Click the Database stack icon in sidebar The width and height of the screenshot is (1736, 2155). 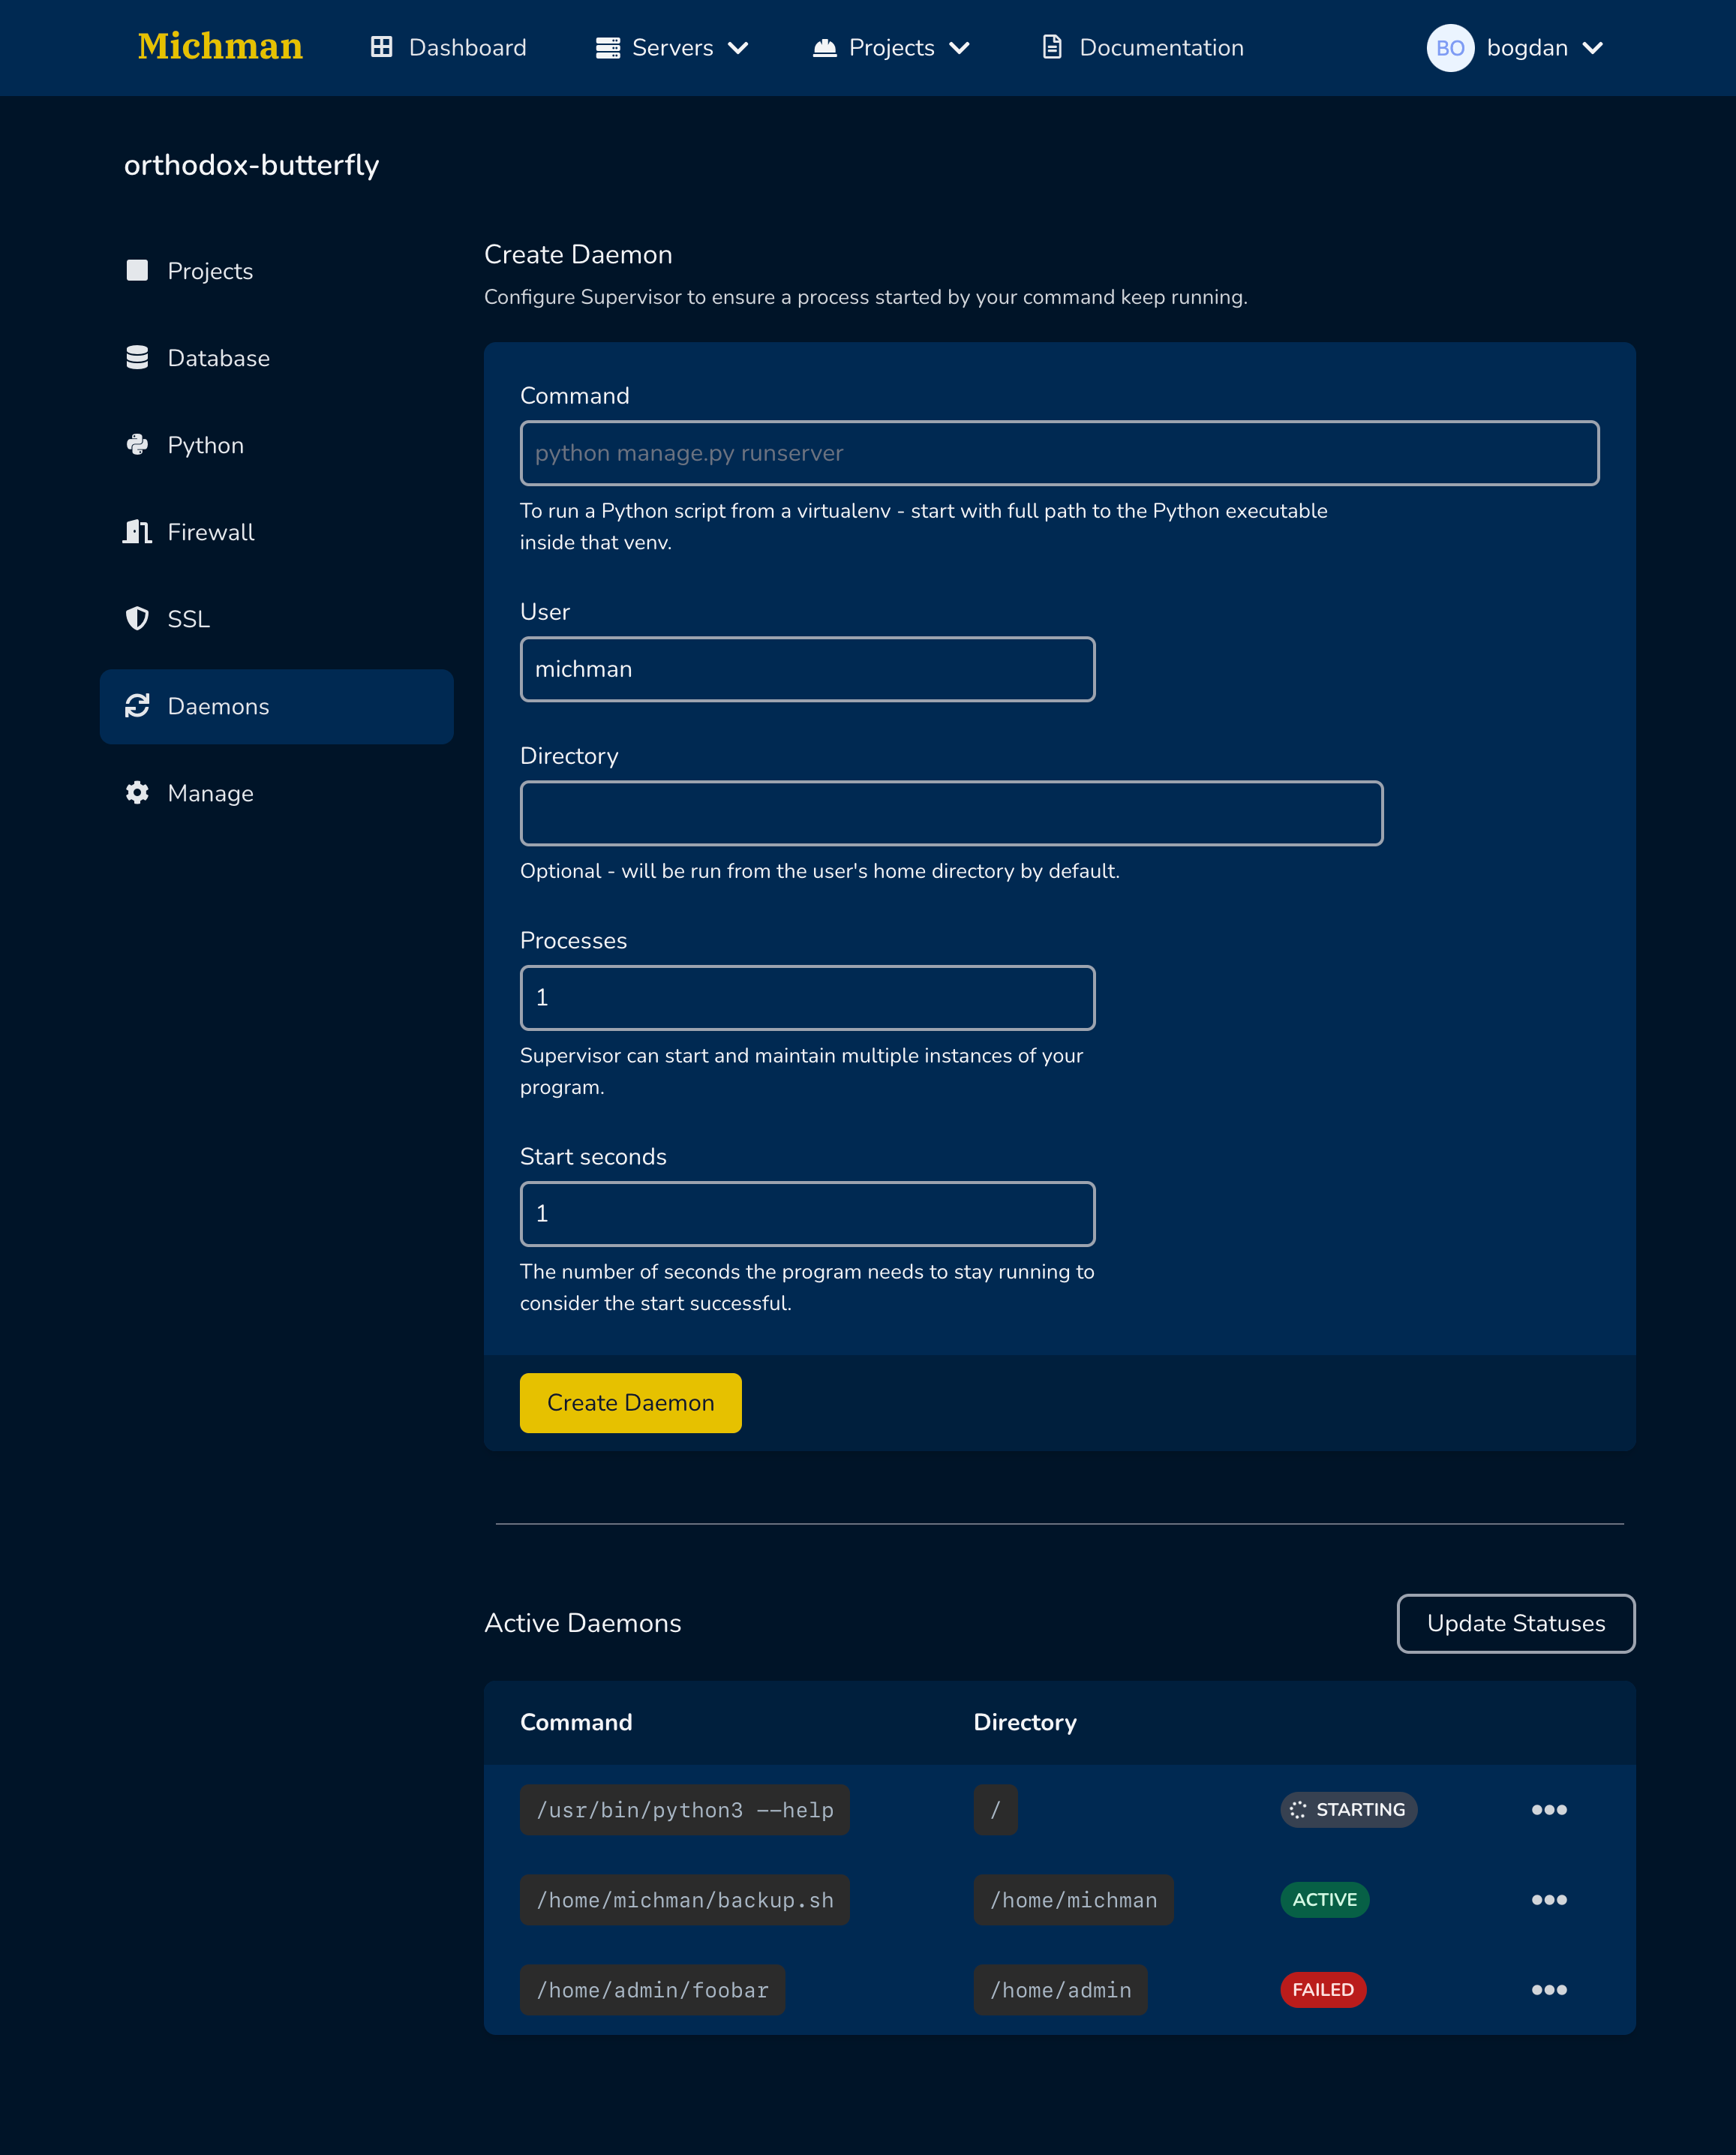(137, 358)
